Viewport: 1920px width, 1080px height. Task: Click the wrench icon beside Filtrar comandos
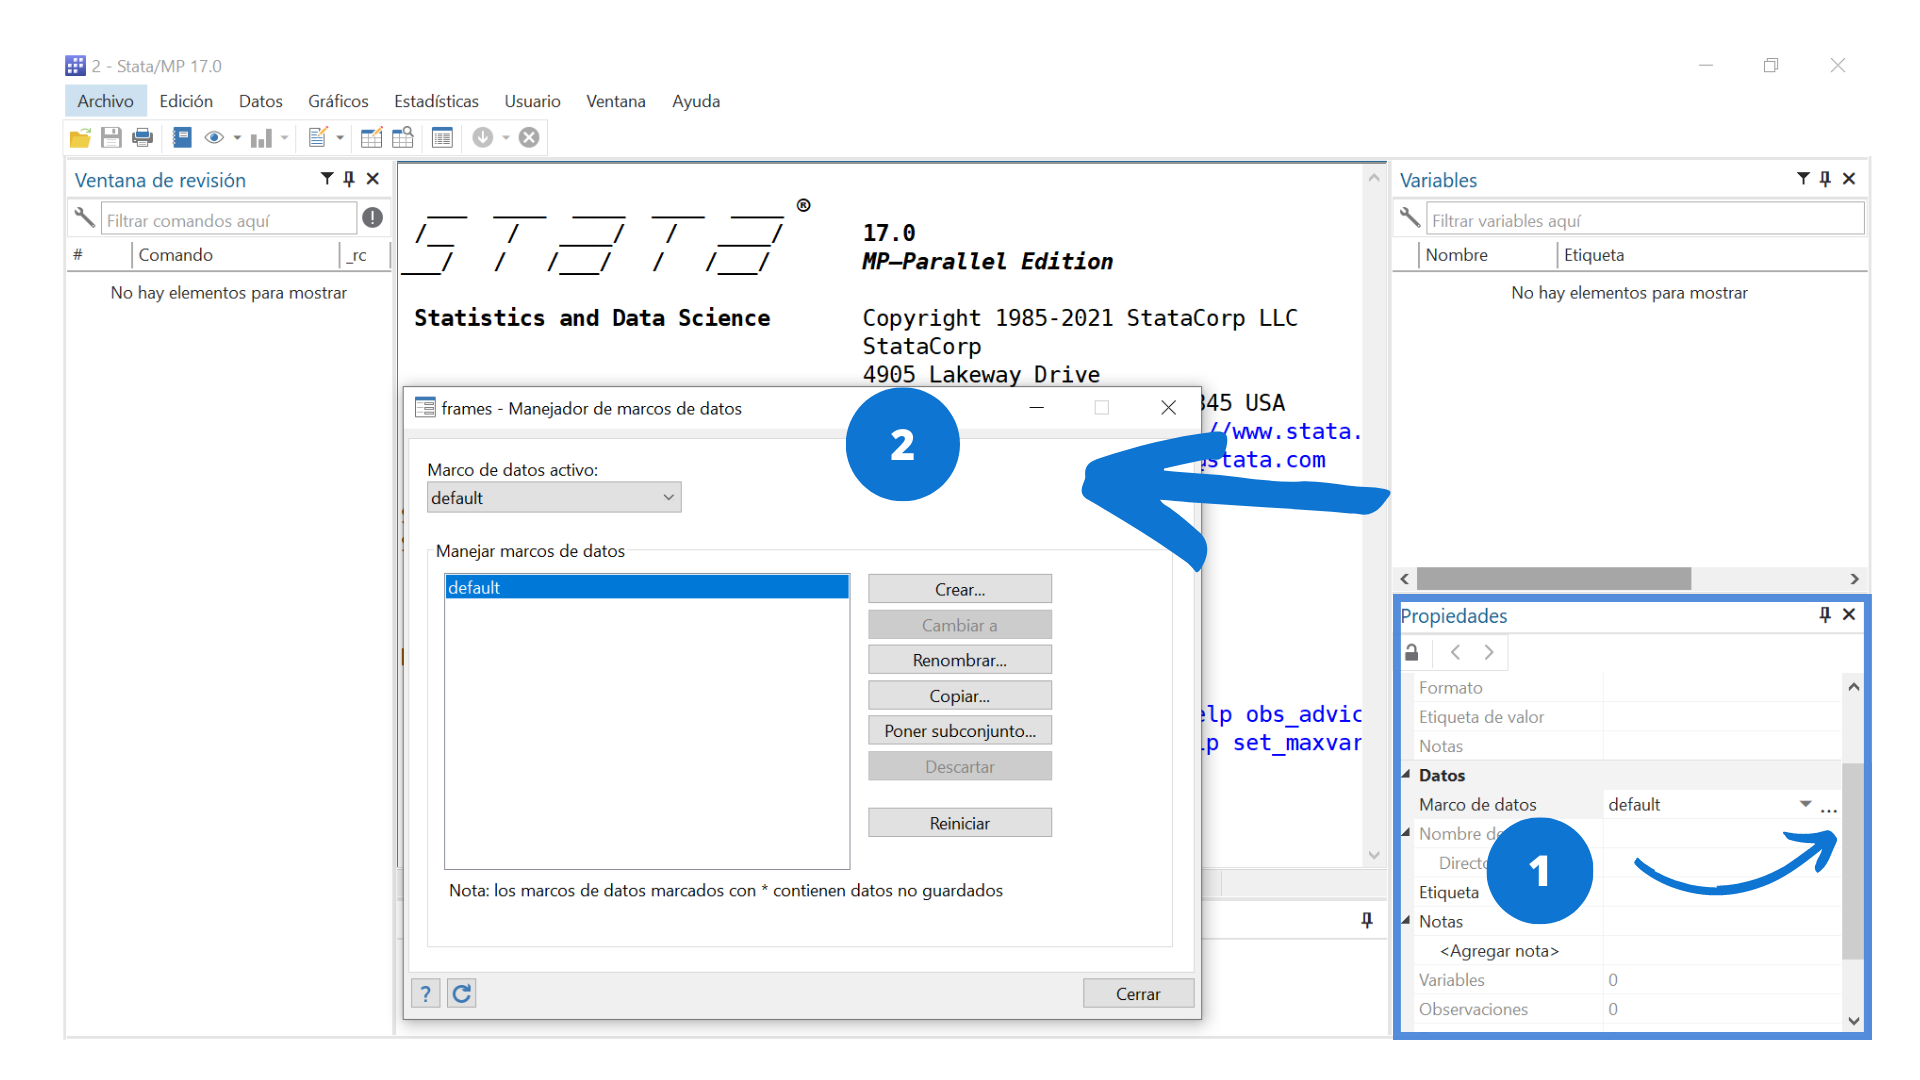point(84,218)
